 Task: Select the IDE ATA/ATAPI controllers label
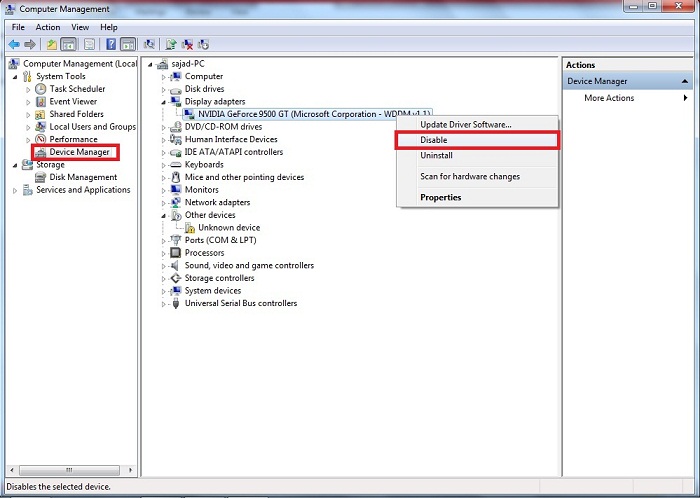point(233,152)
